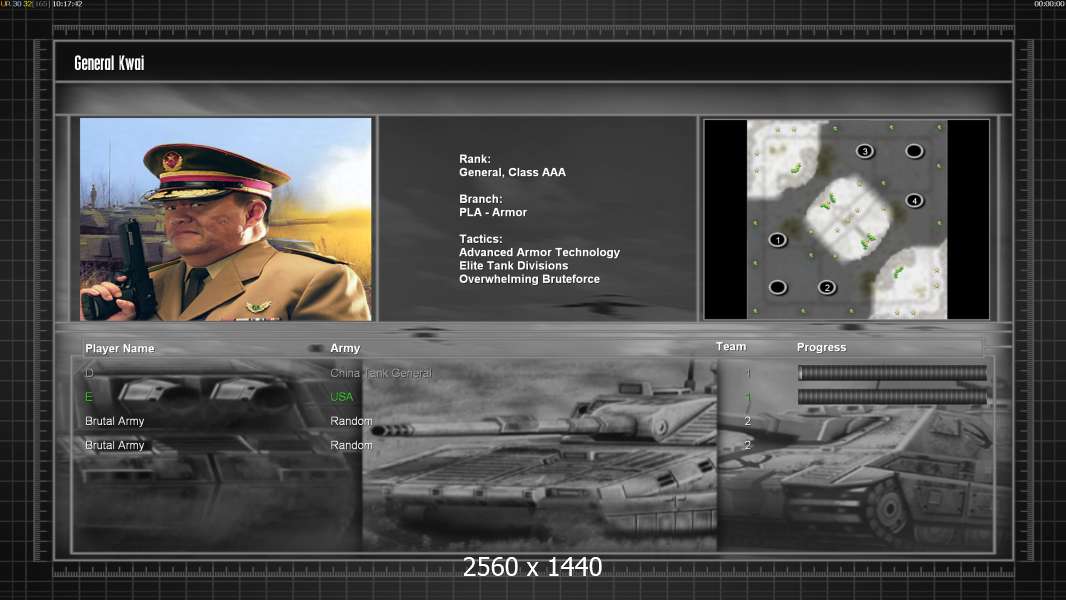Click the loading progress bar for player D

click(x=893, y=372)
